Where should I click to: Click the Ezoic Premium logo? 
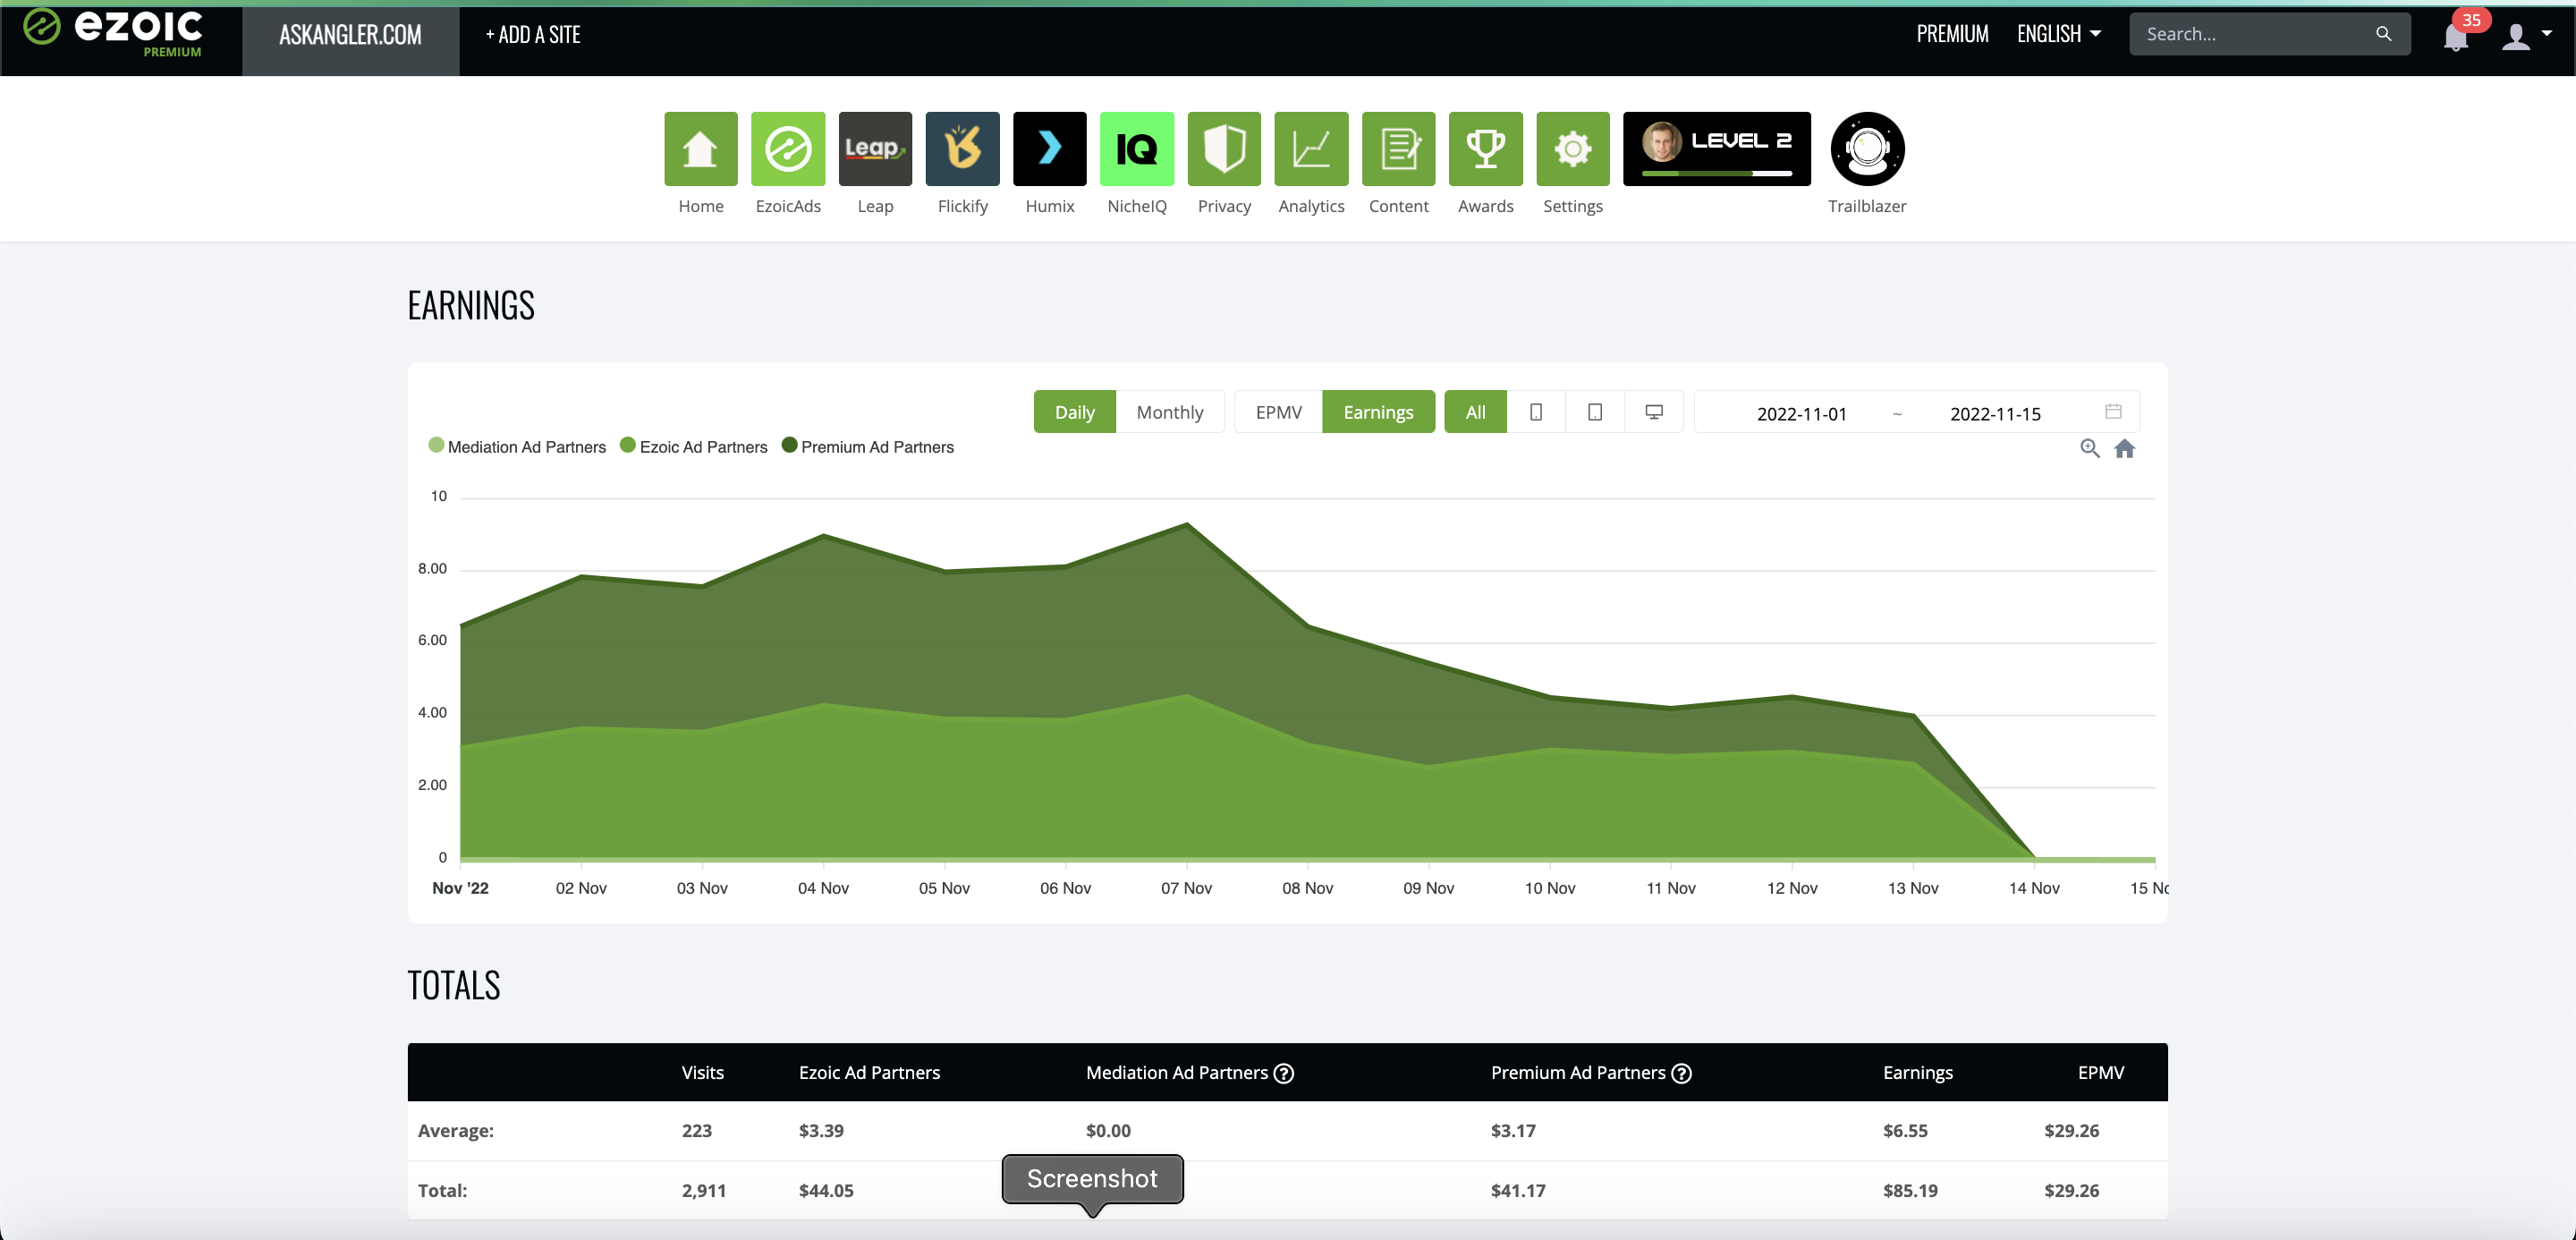point(114,33)
